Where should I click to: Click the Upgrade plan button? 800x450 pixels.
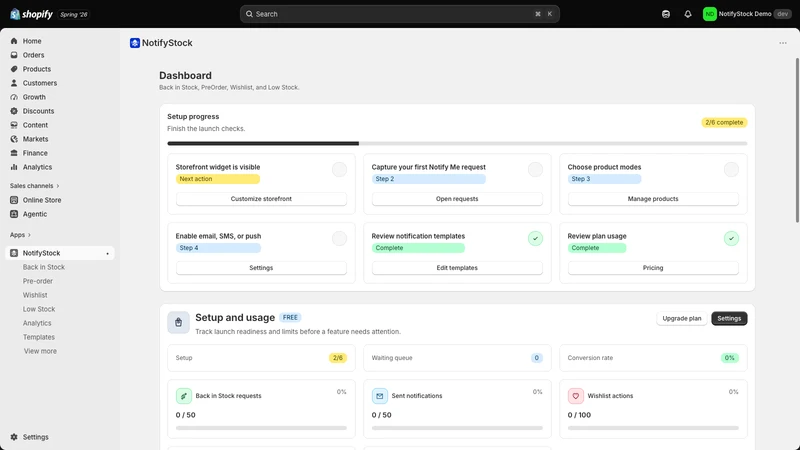pos(682,318)
